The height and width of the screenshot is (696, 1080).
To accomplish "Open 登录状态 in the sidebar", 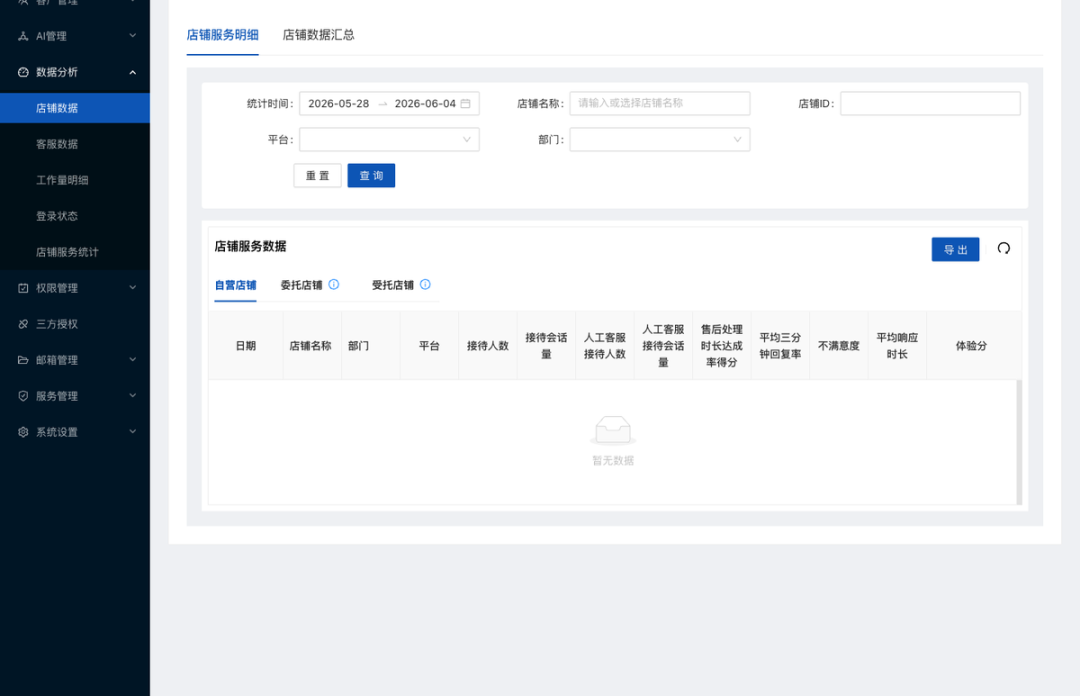I will [75, 216].
